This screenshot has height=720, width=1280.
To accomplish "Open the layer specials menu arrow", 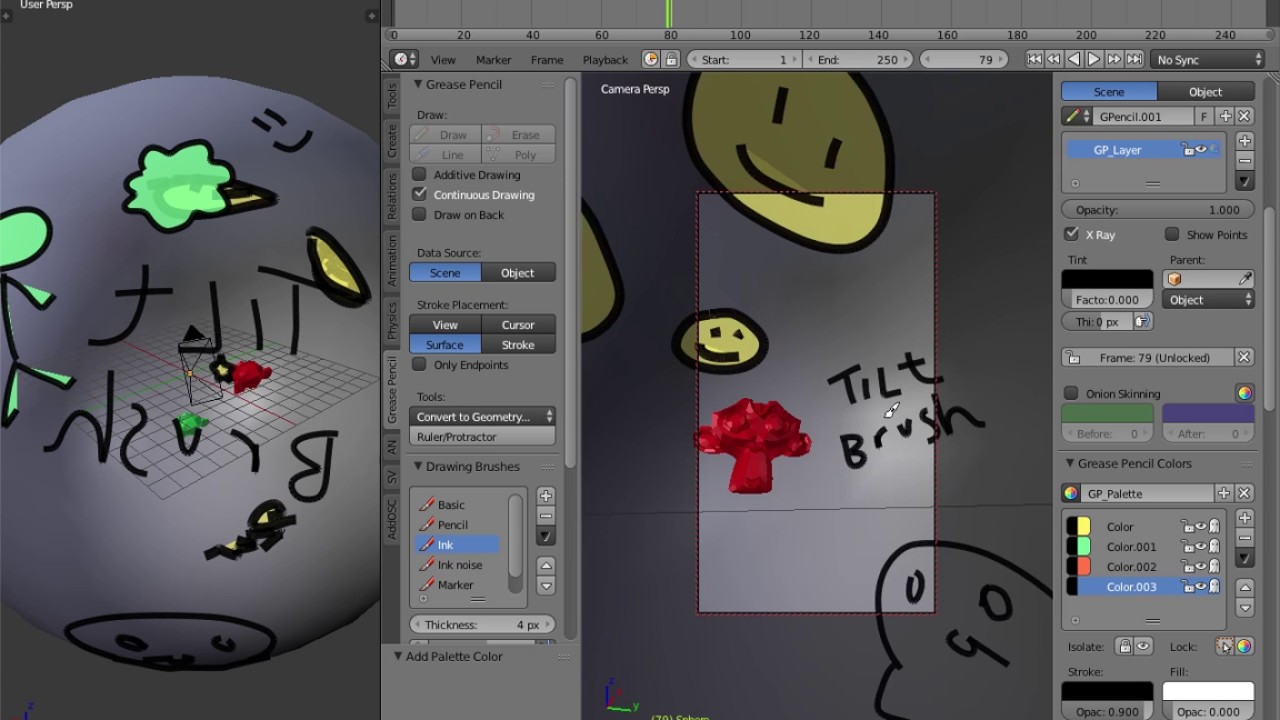I will tap(1245, 181).
